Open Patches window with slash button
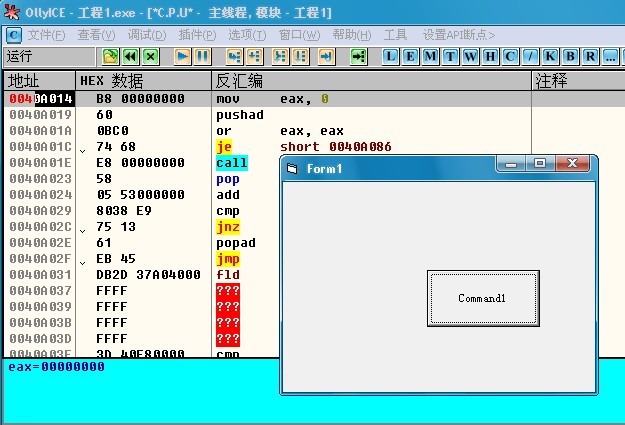Image resolution: width=625 pixels, height=425 pixels. click(530, 56)
